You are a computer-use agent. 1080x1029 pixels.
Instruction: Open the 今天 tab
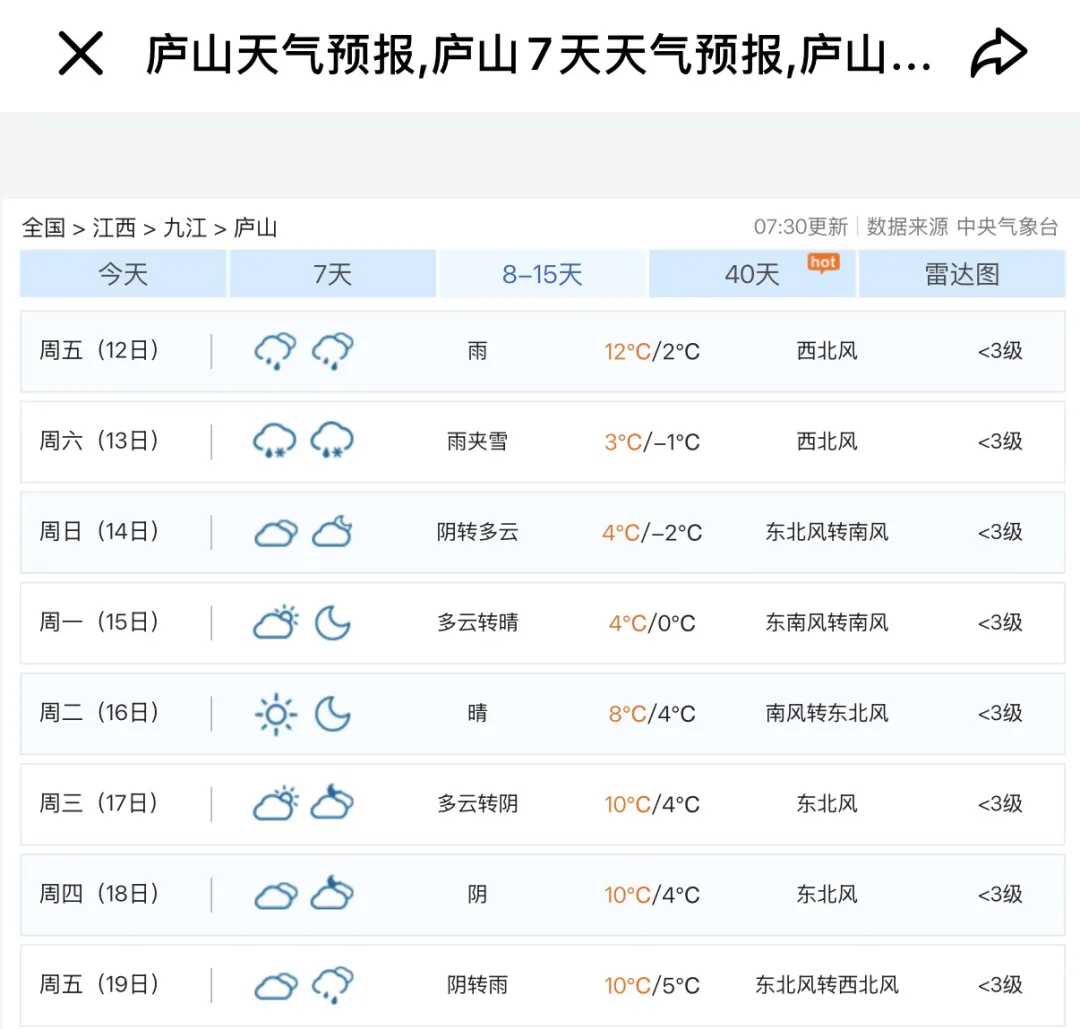(x=123, y=274)
